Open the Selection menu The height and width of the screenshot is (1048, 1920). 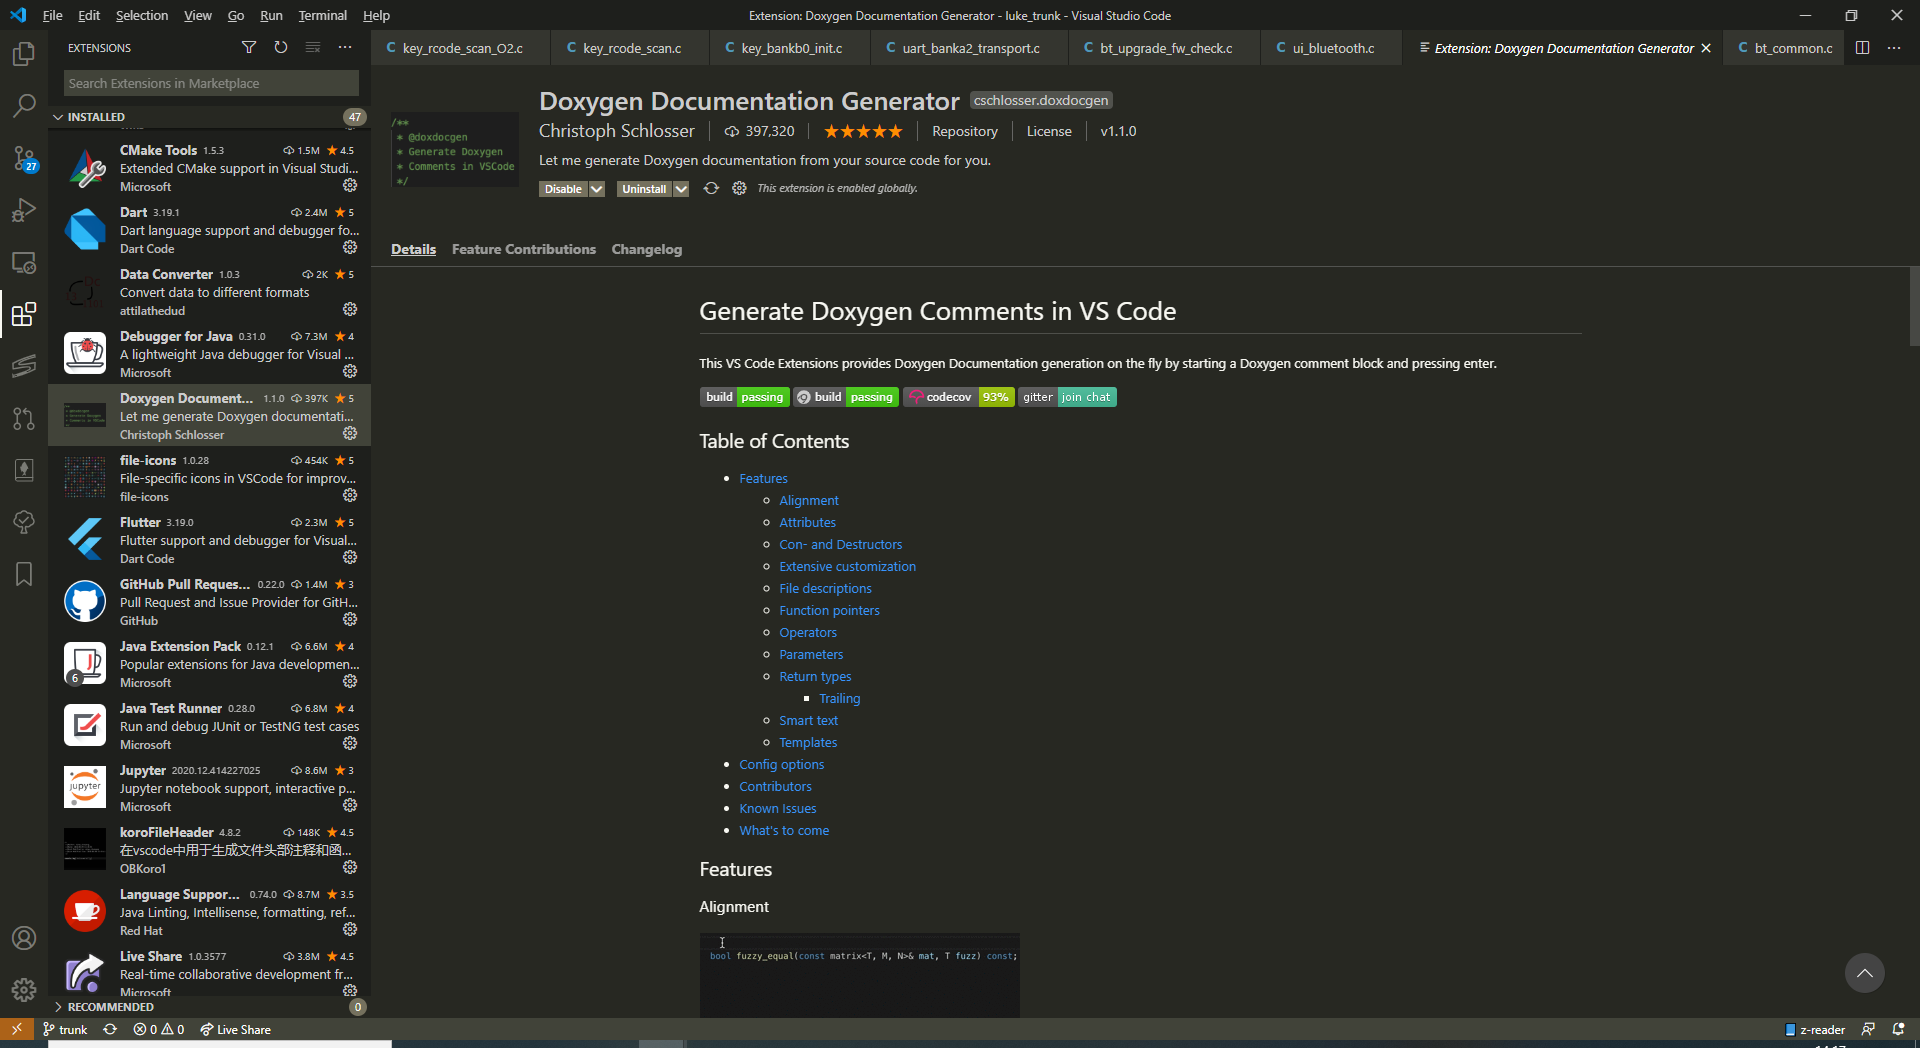pos(142,15)
